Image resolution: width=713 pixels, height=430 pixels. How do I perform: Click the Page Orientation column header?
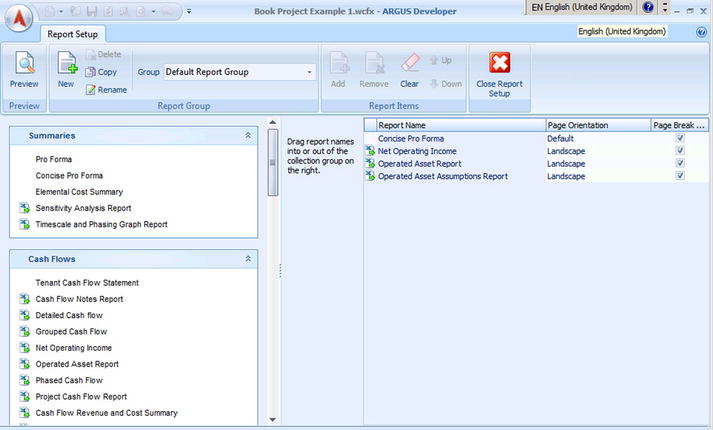[x=598, y=125]
